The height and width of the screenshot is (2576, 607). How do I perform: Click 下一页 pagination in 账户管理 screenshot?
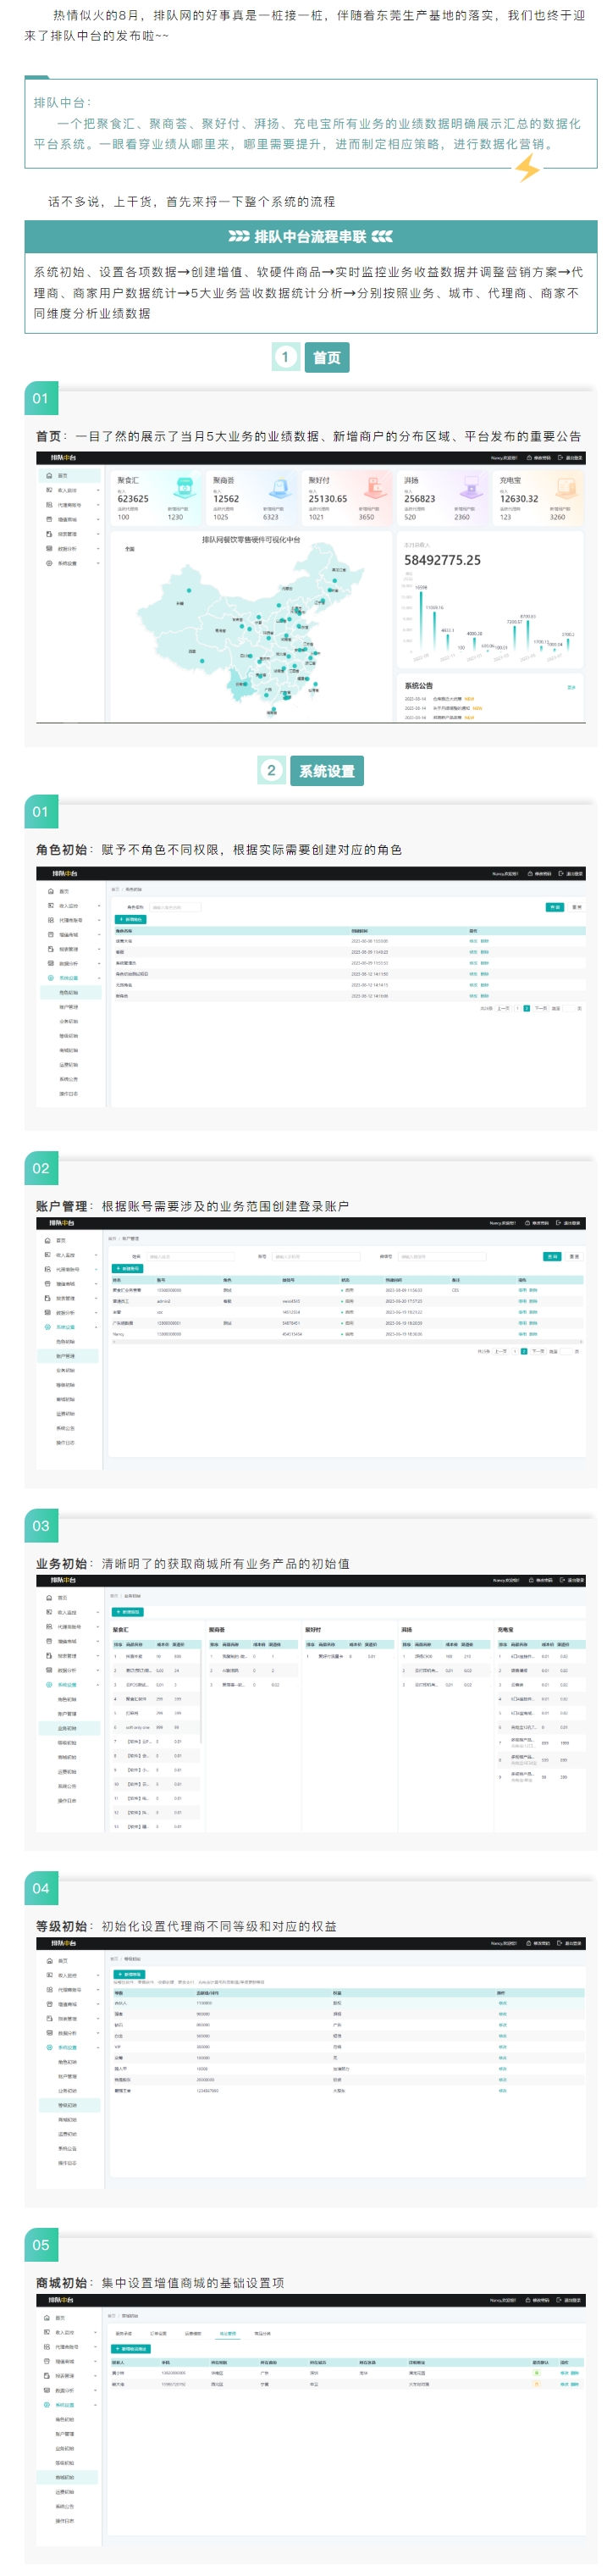[x=538, y=1351]
